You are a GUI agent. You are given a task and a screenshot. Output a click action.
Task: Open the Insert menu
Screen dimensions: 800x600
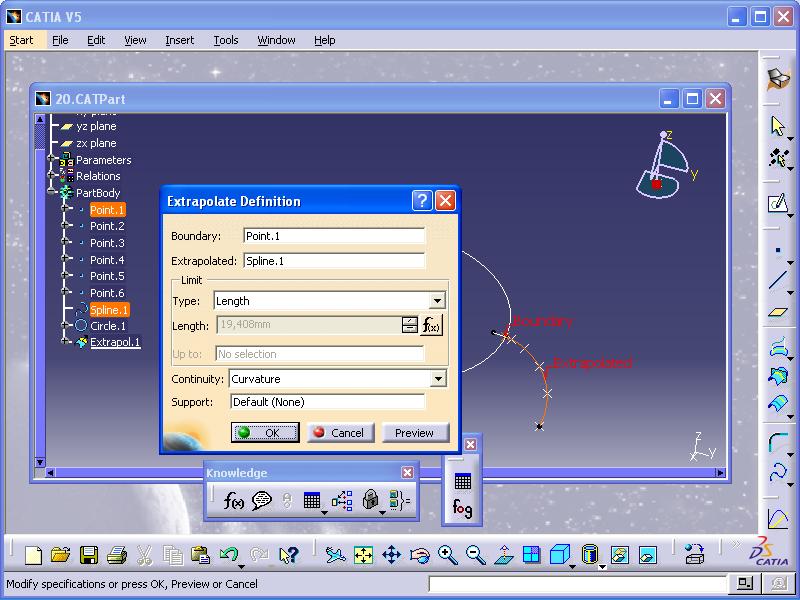(x=179, y=40)
